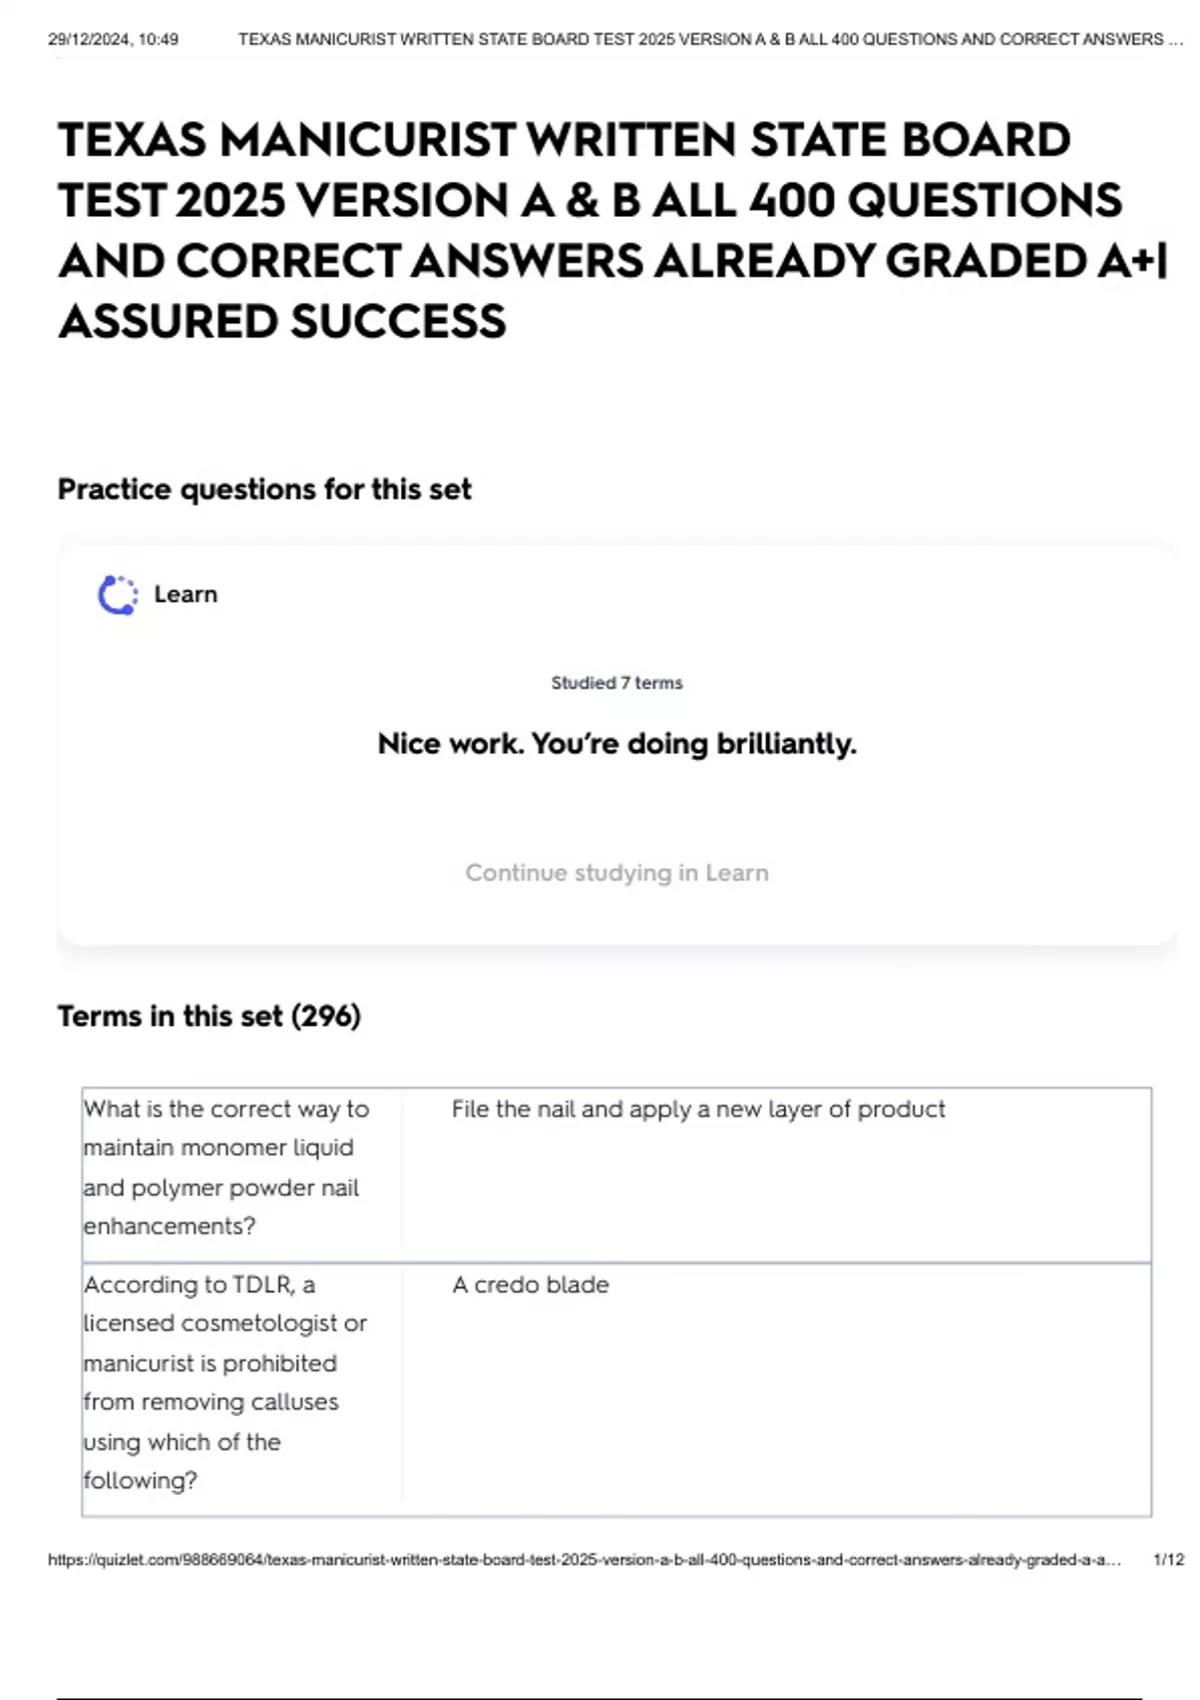This screenshot has width=1200, height=1700.
Task: Click the Studied 7 terms text
Action: 617,683
